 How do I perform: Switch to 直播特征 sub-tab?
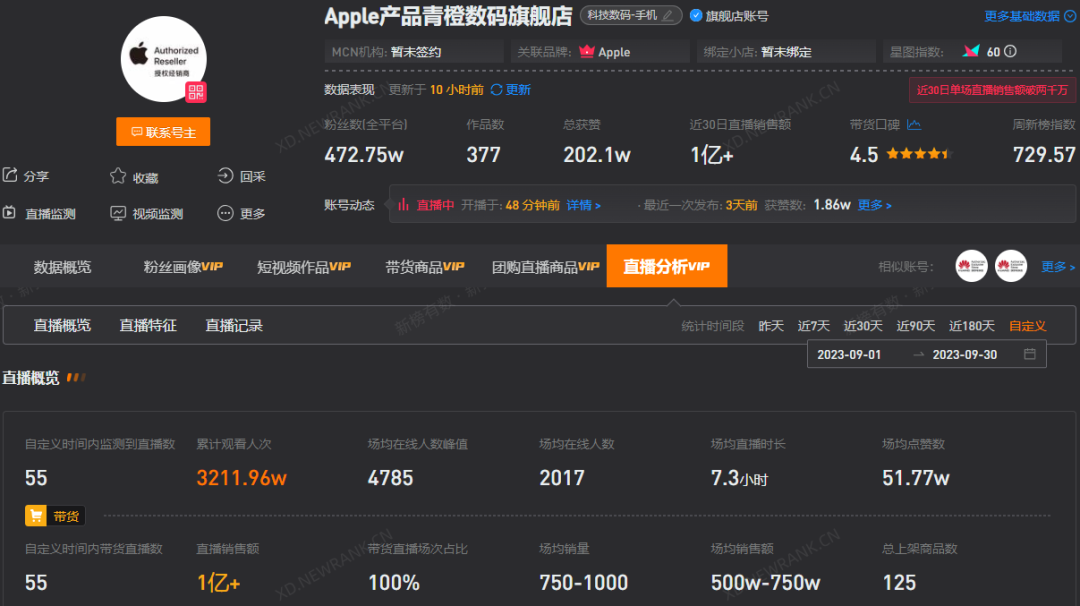148,325
